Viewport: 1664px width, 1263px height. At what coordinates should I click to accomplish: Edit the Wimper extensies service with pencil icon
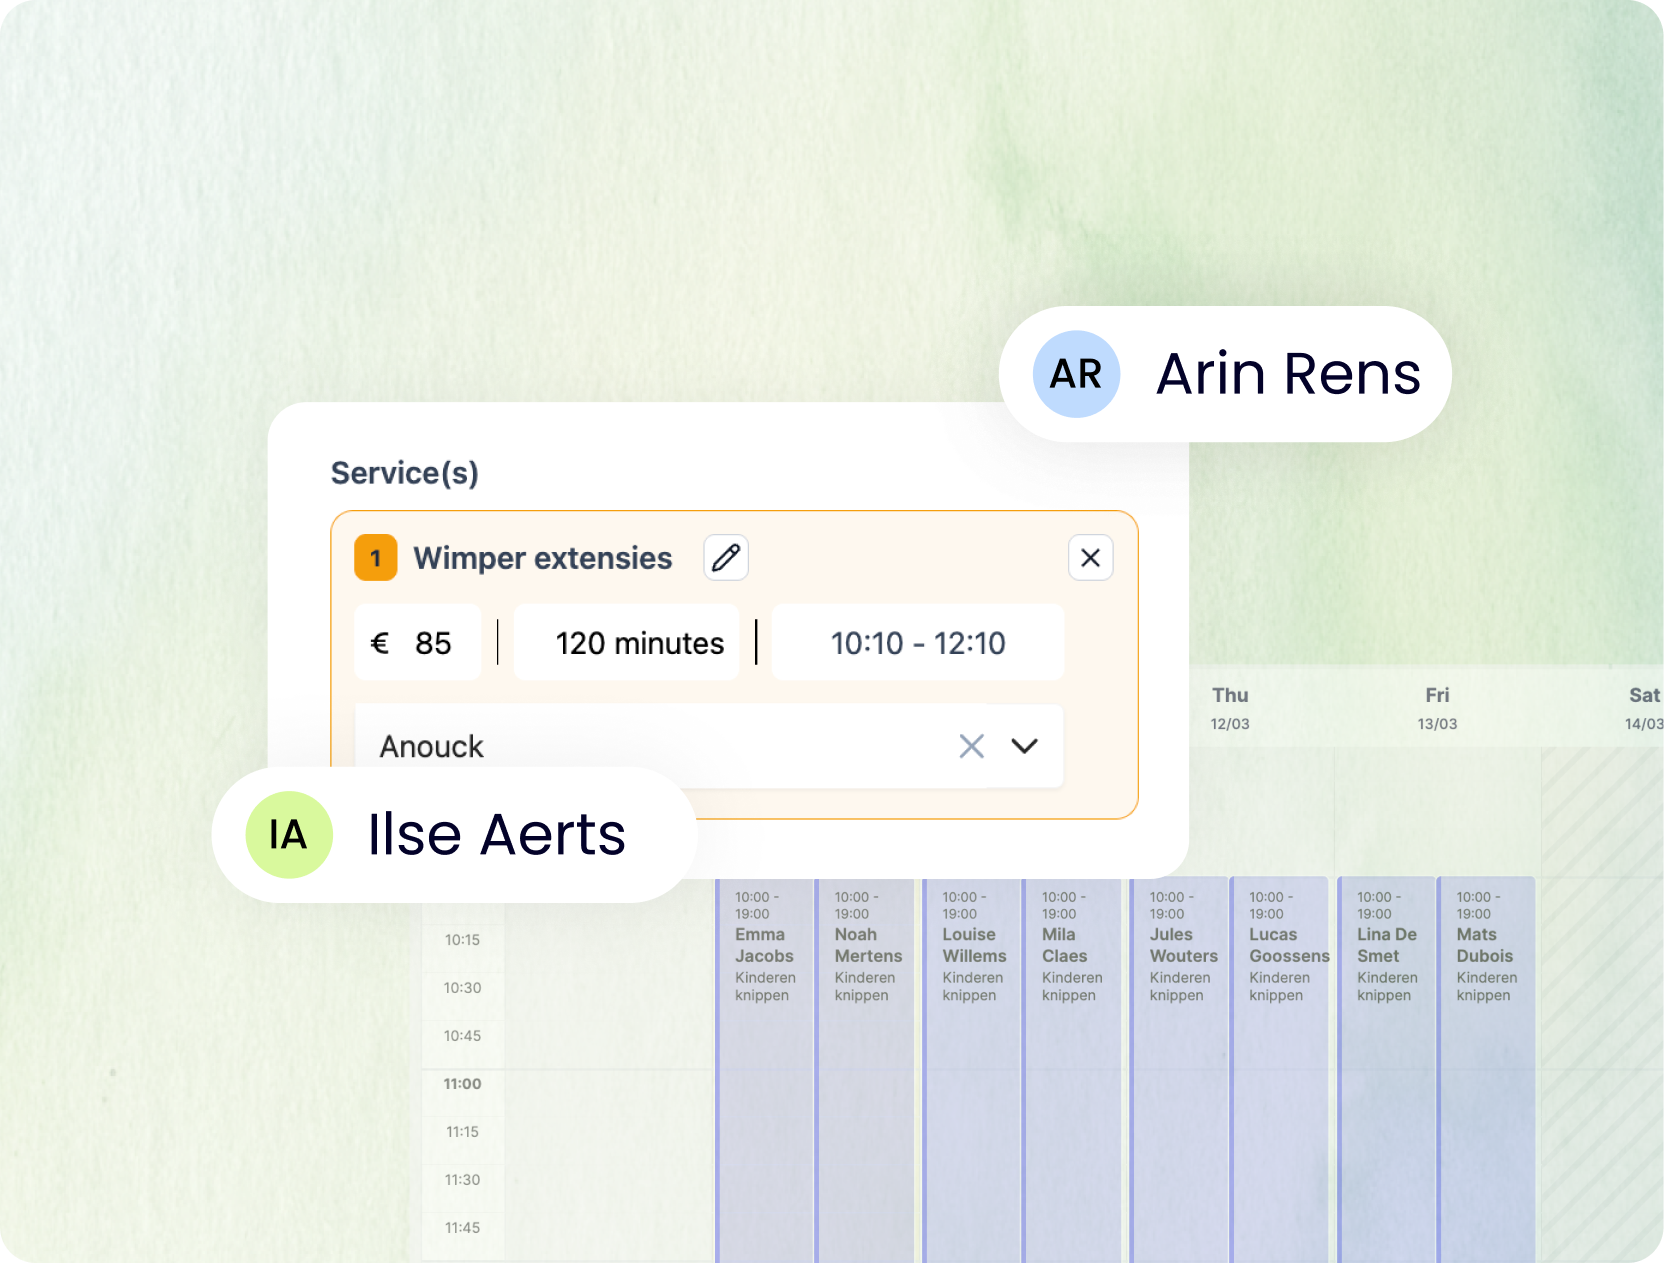tap(726, 557)
